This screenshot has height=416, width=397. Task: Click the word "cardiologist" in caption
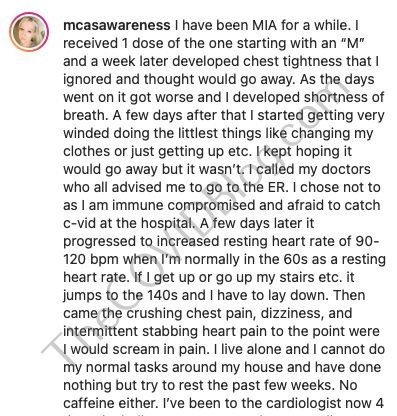click(x=299, y=404)
